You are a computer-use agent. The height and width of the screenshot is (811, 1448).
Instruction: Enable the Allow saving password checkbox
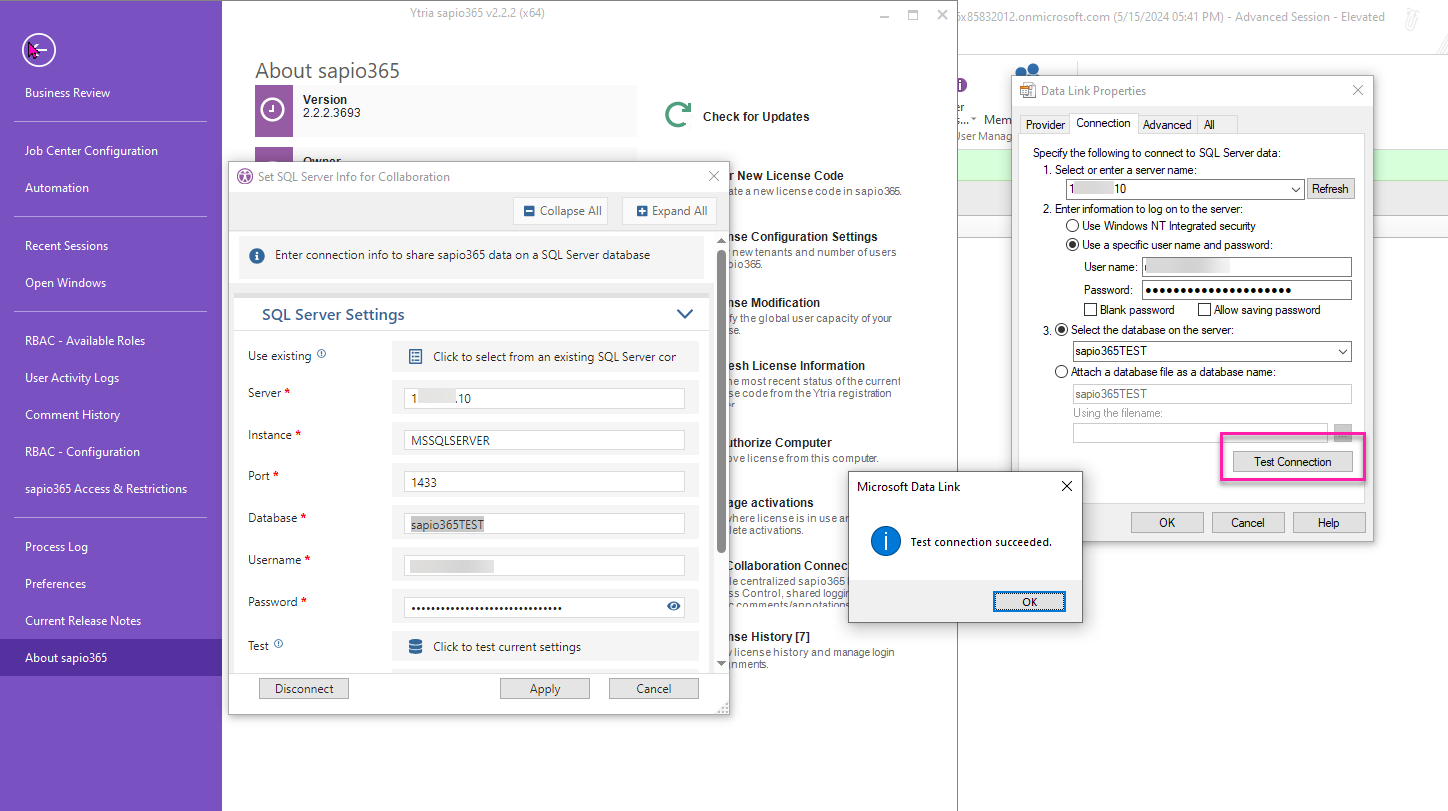point(1204,309)
